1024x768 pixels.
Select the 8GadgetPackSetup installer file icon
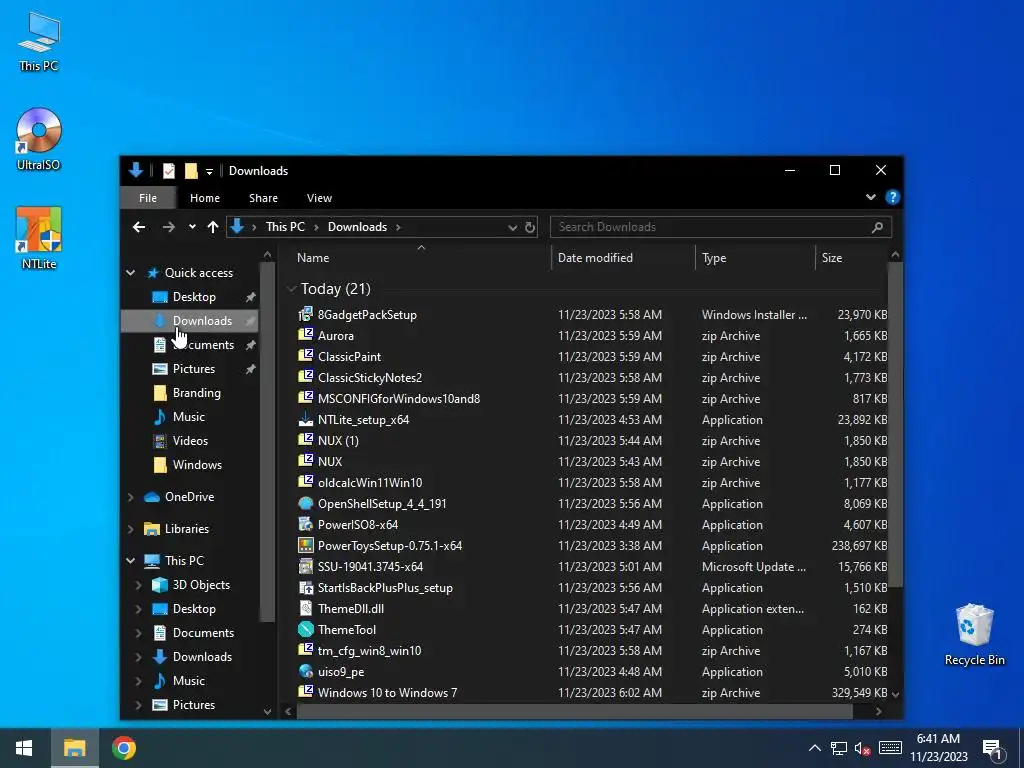tap(306, 314)
